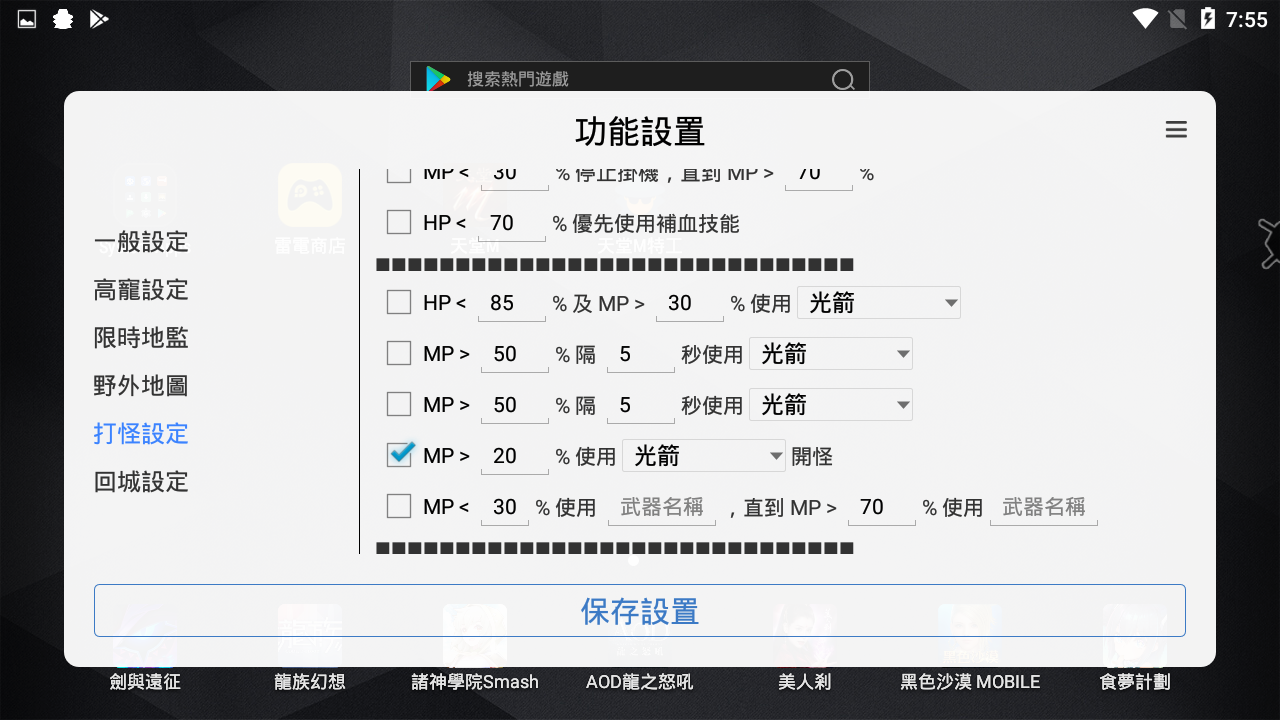Open the 雷電商店 store icon
1280x720 pixels.
coord(309,196)
